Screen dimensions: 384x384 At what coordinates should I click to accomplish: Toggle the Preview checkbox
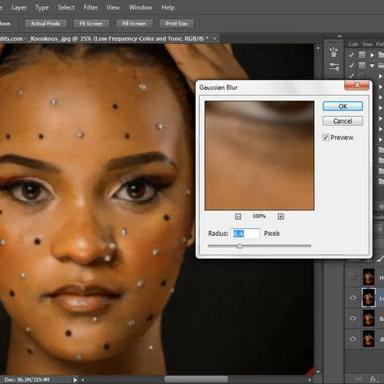(x=326, y=137)
